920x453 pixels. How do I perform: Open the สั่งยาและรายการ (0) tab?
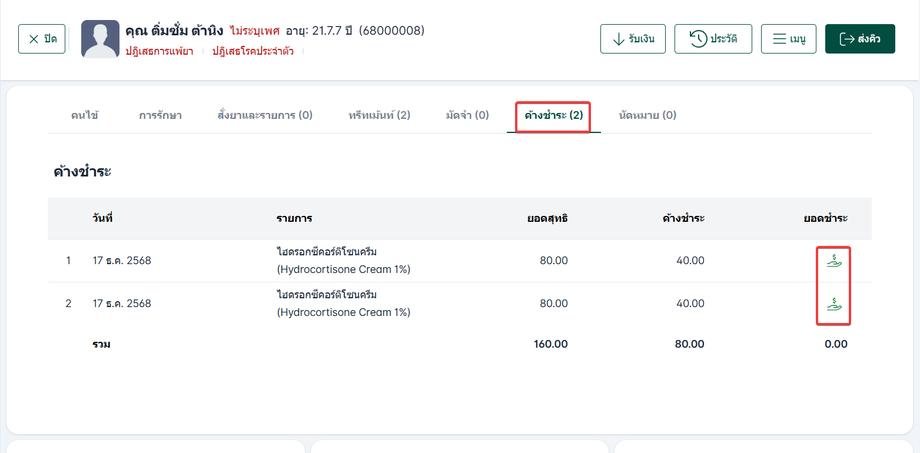265,115
